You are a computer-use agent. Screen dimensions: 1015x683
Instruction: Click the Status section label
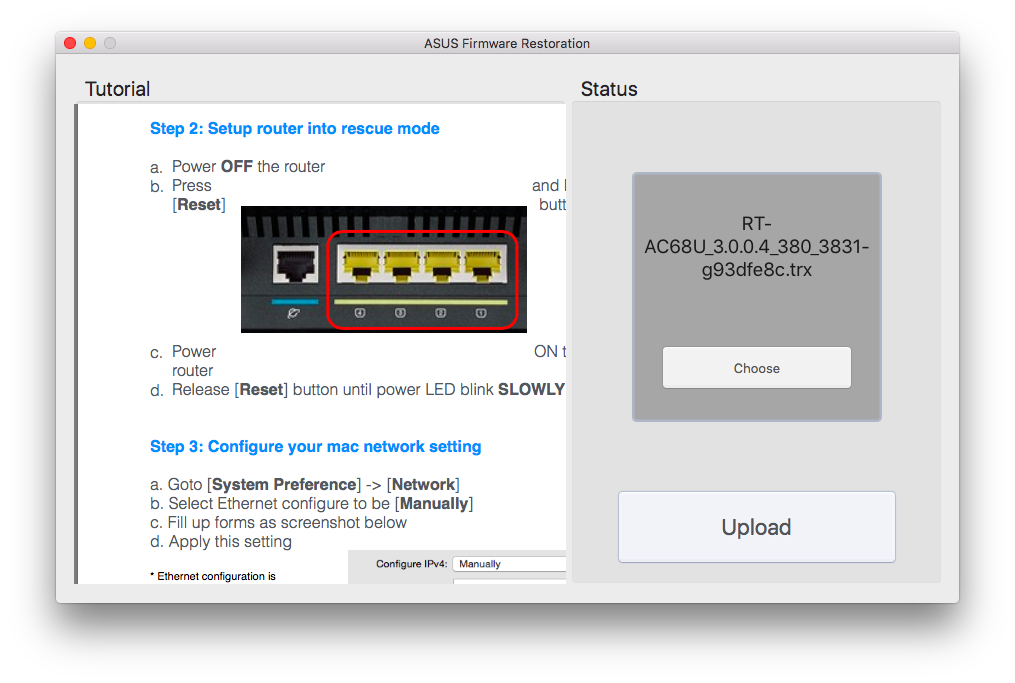[608, 89]
